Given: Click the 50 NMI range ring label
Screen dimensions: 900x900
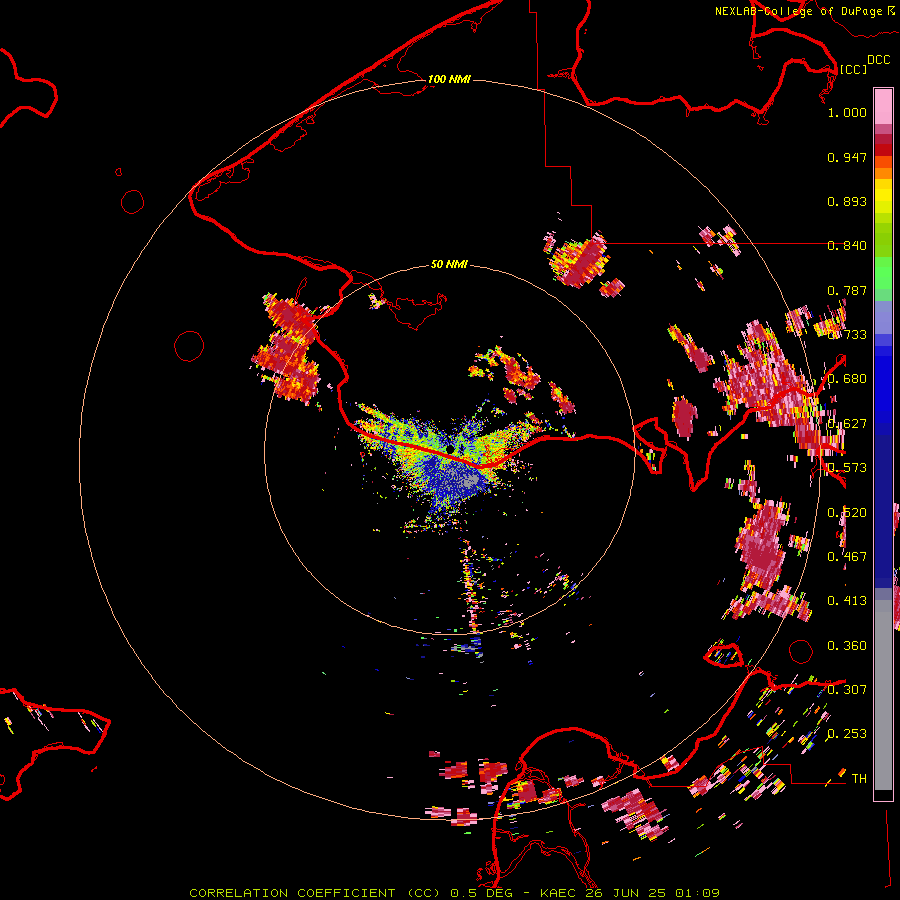Looking at the screenshot, I should tap(449, 264).
